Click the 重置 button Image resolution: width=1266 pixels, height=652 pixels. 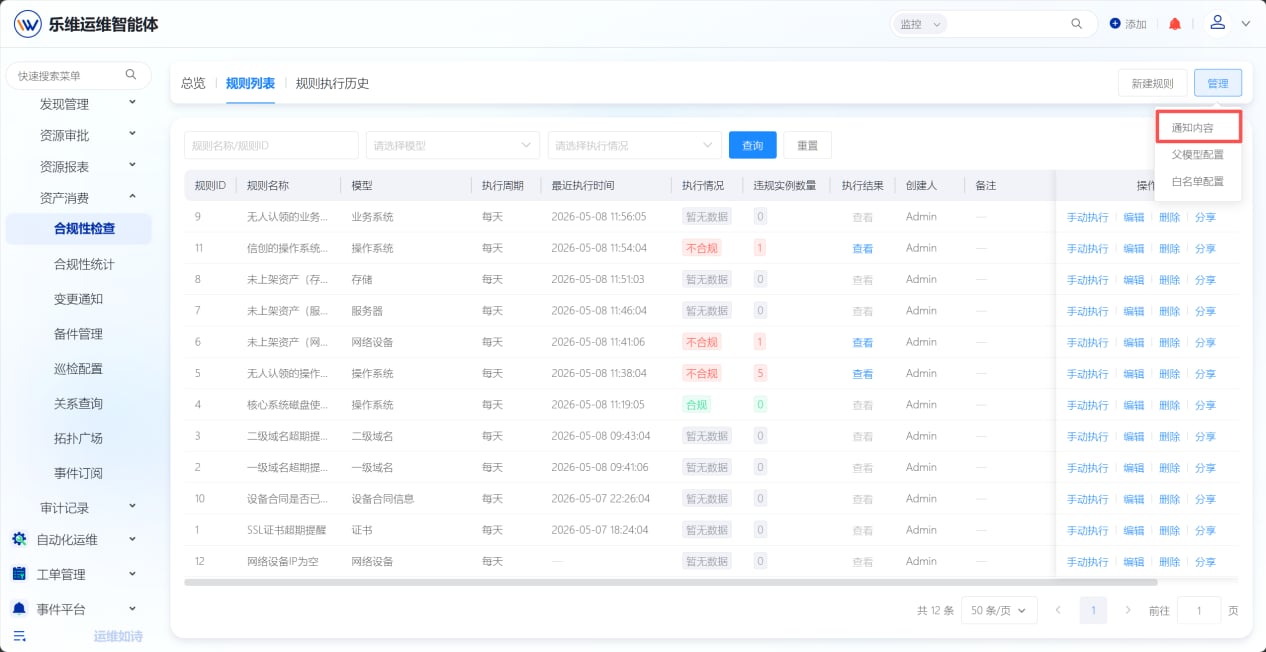coord(807,145)
